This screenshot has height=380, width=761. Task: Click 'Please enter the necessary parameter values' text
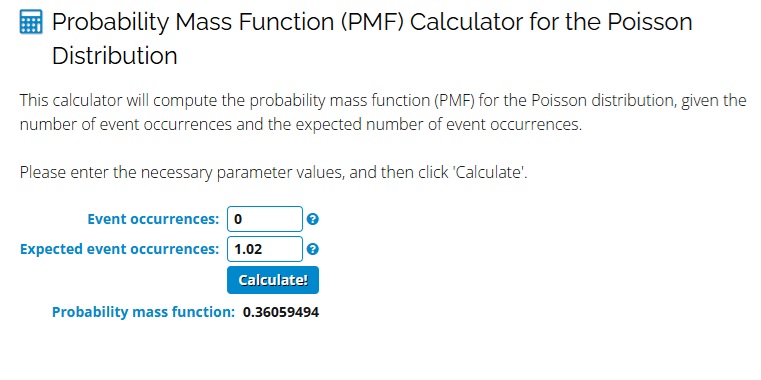pos(182,172)
